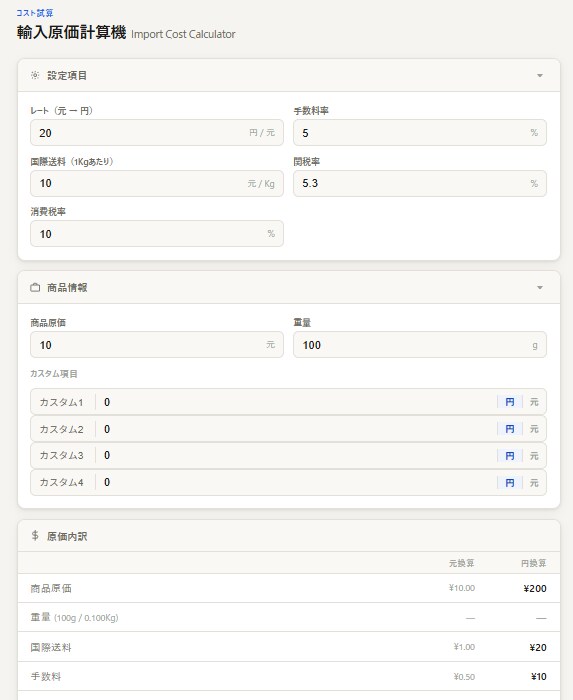Click the カスタム2 value field
The height and width of the screenshot is (700, 573).
296,429
